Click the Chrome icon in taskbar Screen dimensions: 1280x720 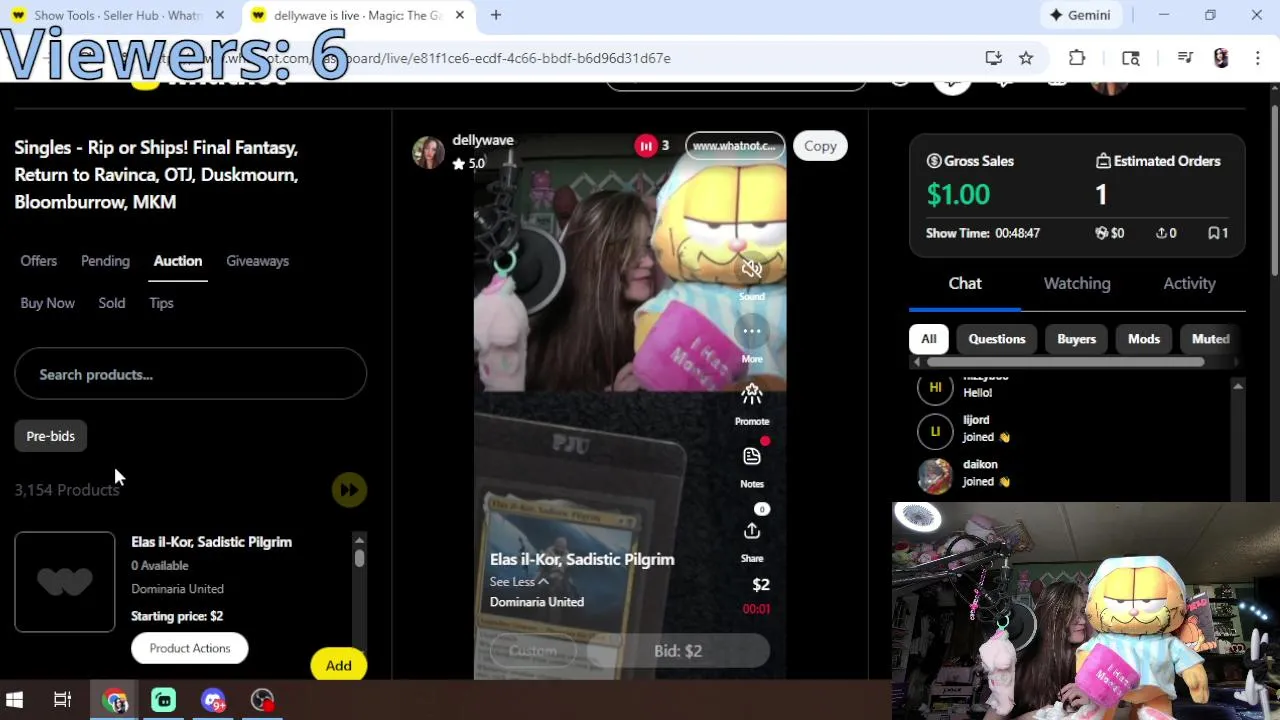[x=115, y=700]
